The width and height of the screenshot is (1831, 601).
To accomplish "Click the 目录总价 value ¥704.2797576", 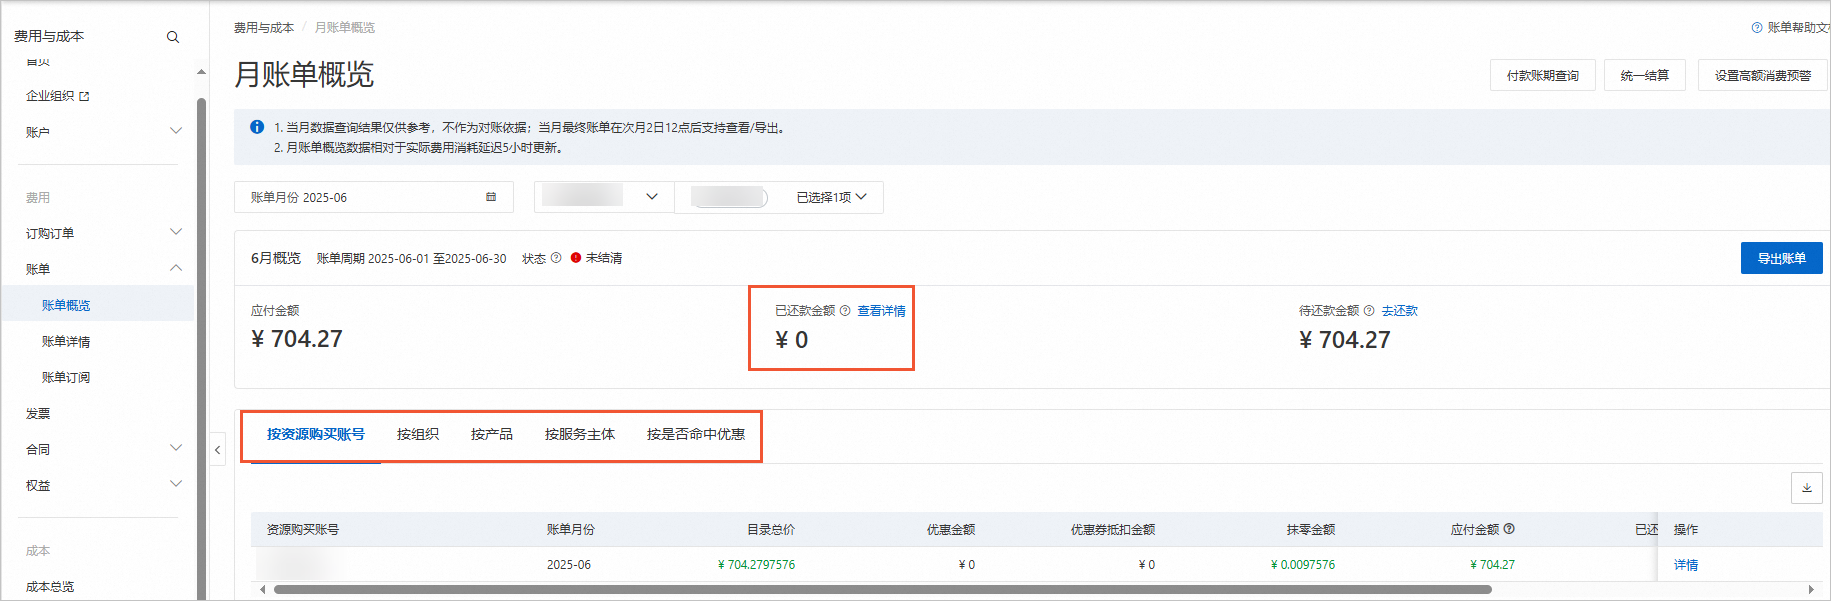I will [756, 565].
